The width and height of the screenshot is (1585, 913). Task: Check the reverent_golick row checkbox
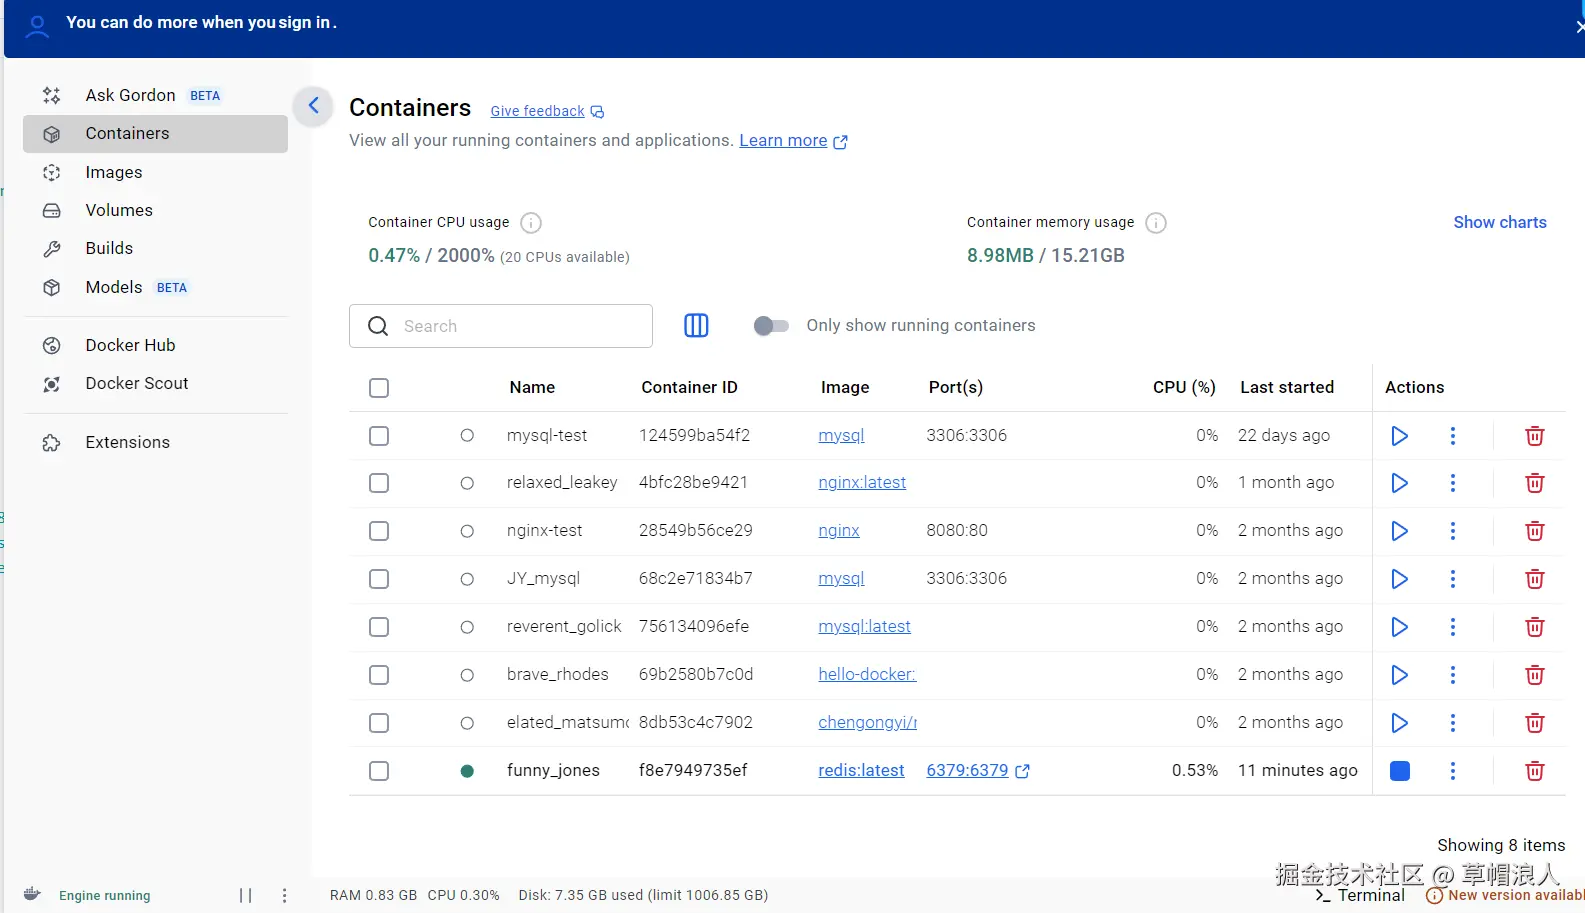(379, 627)
